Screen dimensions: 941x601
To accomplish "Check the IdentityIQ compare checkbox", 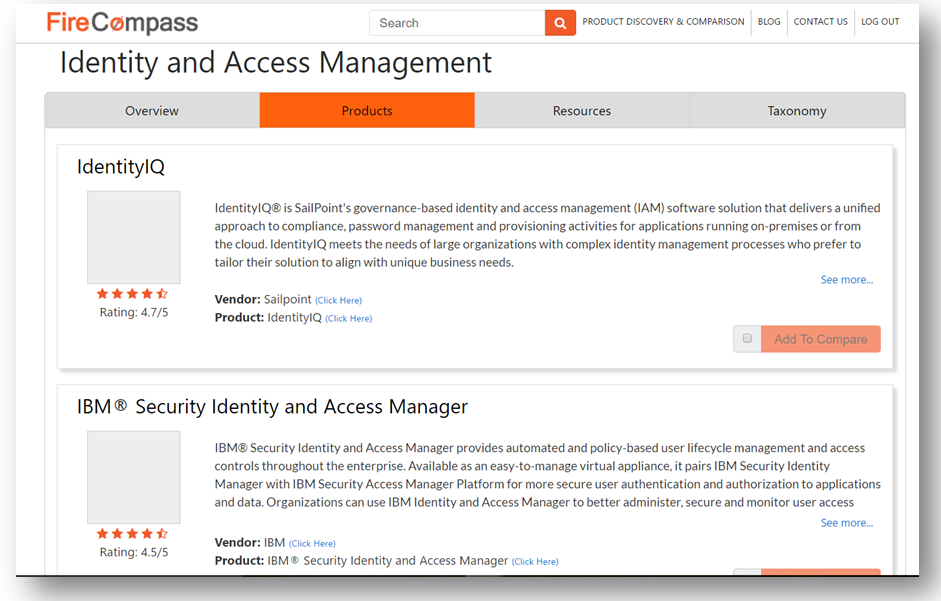I will tap(747, 339).
